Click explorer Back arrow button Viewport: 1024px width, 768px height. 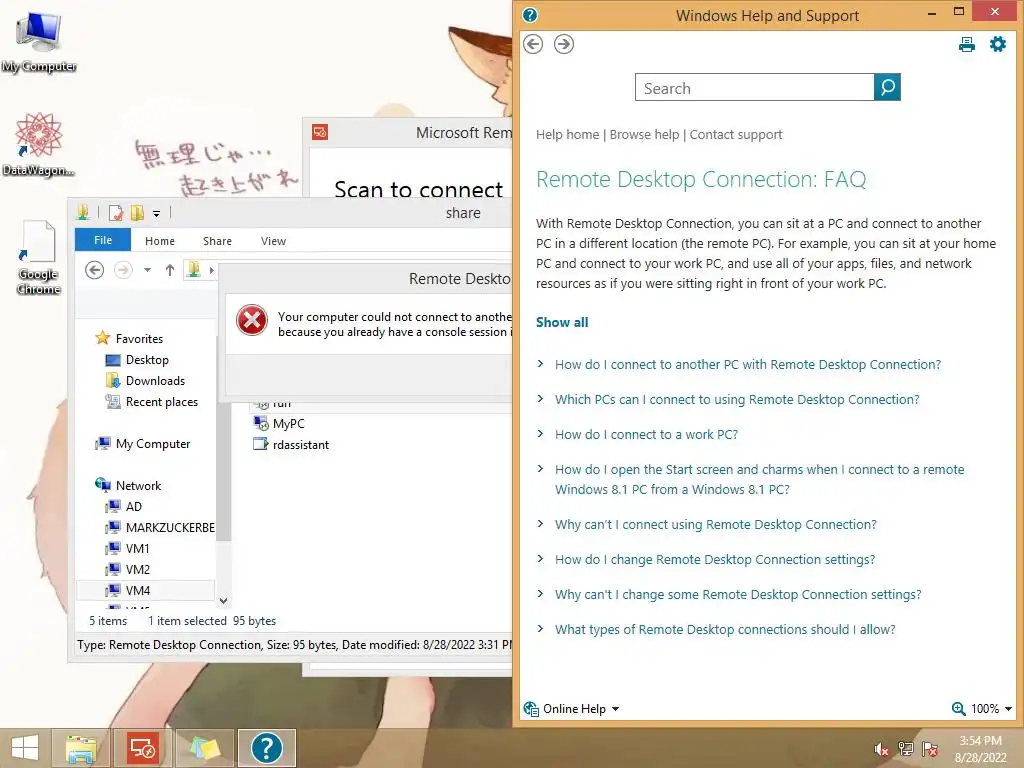pyautogui.click(x=94, y=270)
